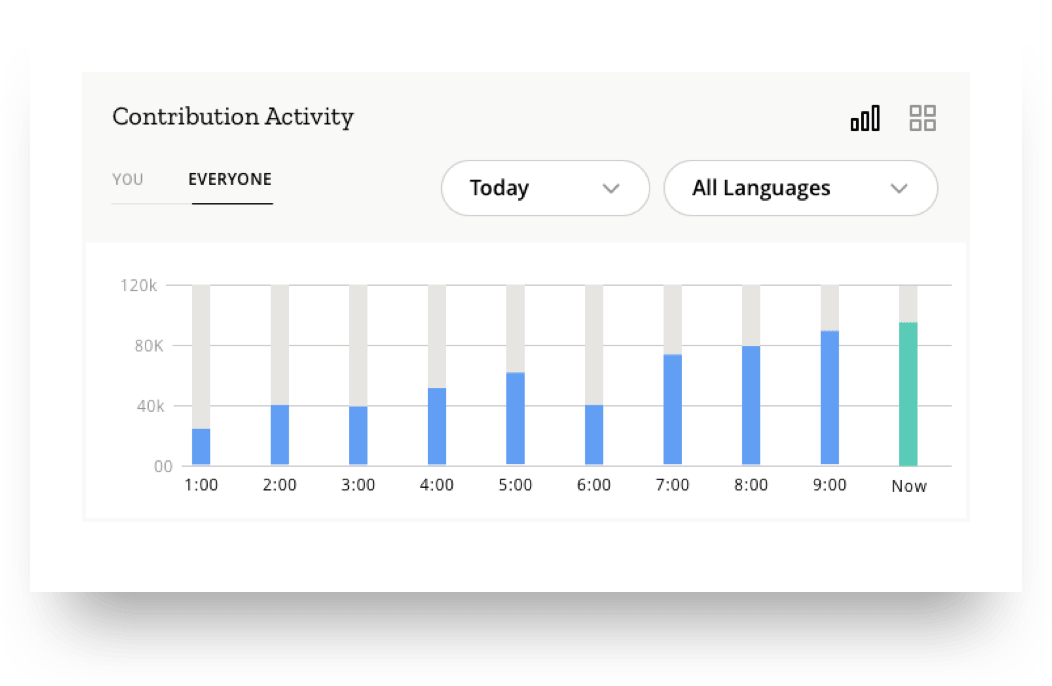Click the green Now bar
This screenshot has width=1052, height=686.
[908, 394]
